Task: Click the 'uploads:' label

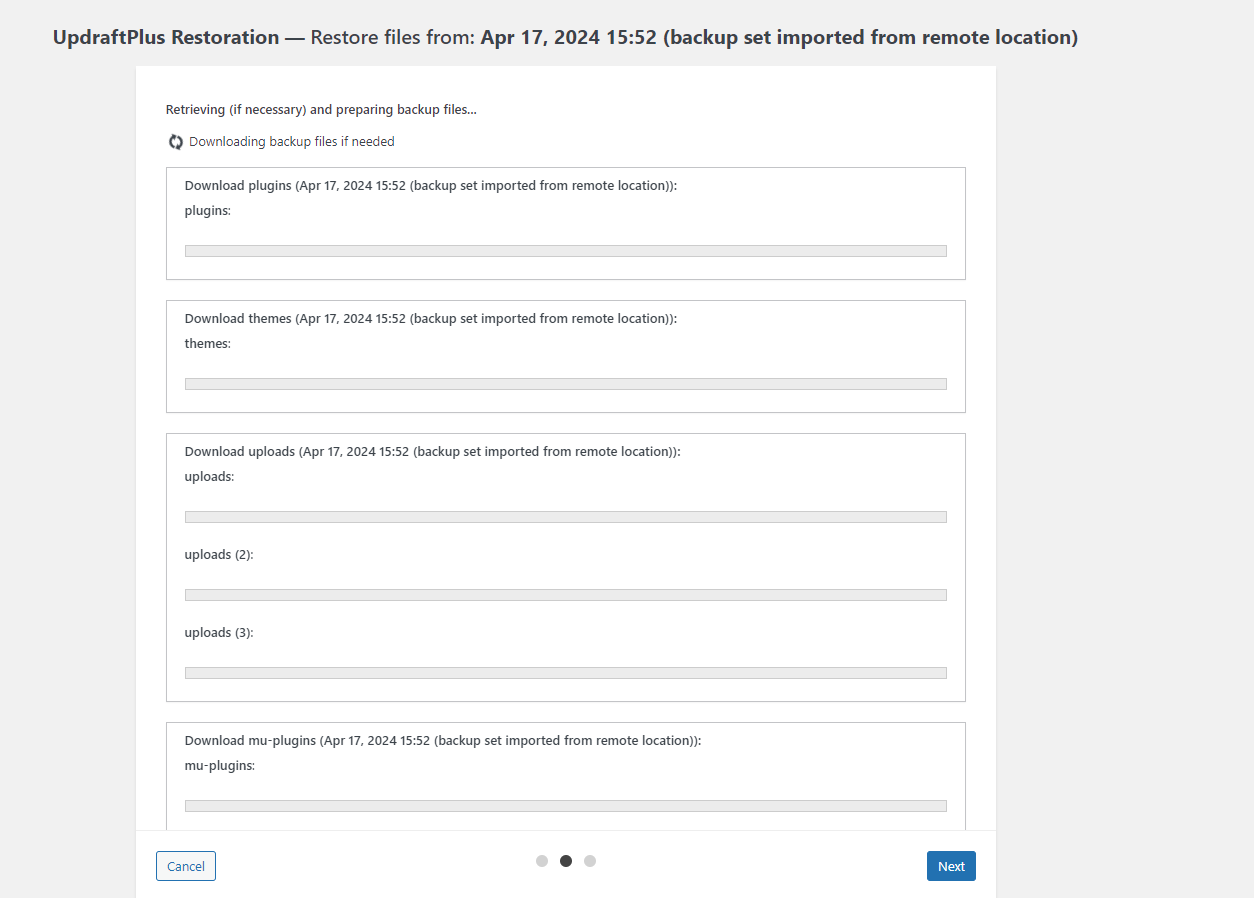Action: point(209,477)
